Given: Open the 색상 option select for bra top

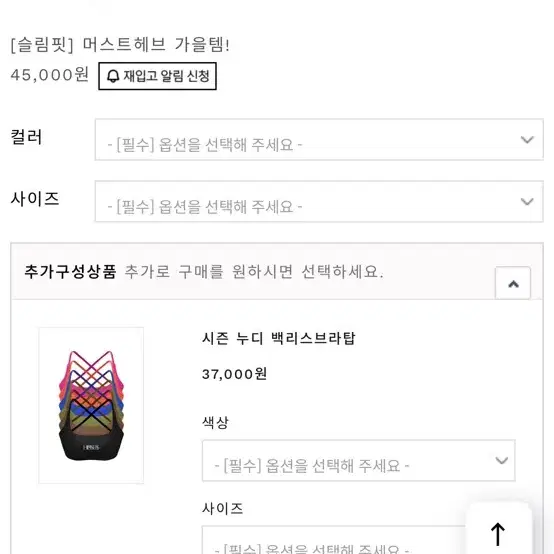Looking at the screenshot, I should coord(359,460).
